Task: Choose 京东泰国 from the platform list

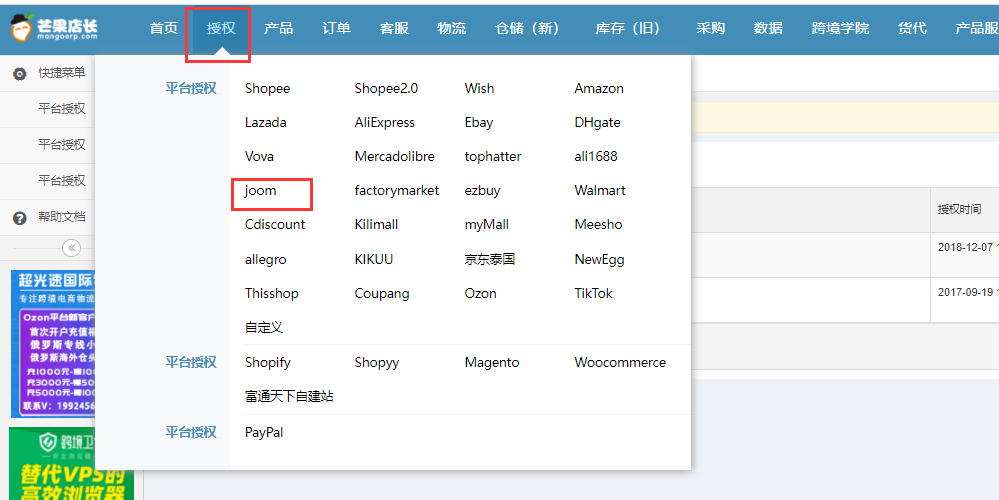Action: 489,259
